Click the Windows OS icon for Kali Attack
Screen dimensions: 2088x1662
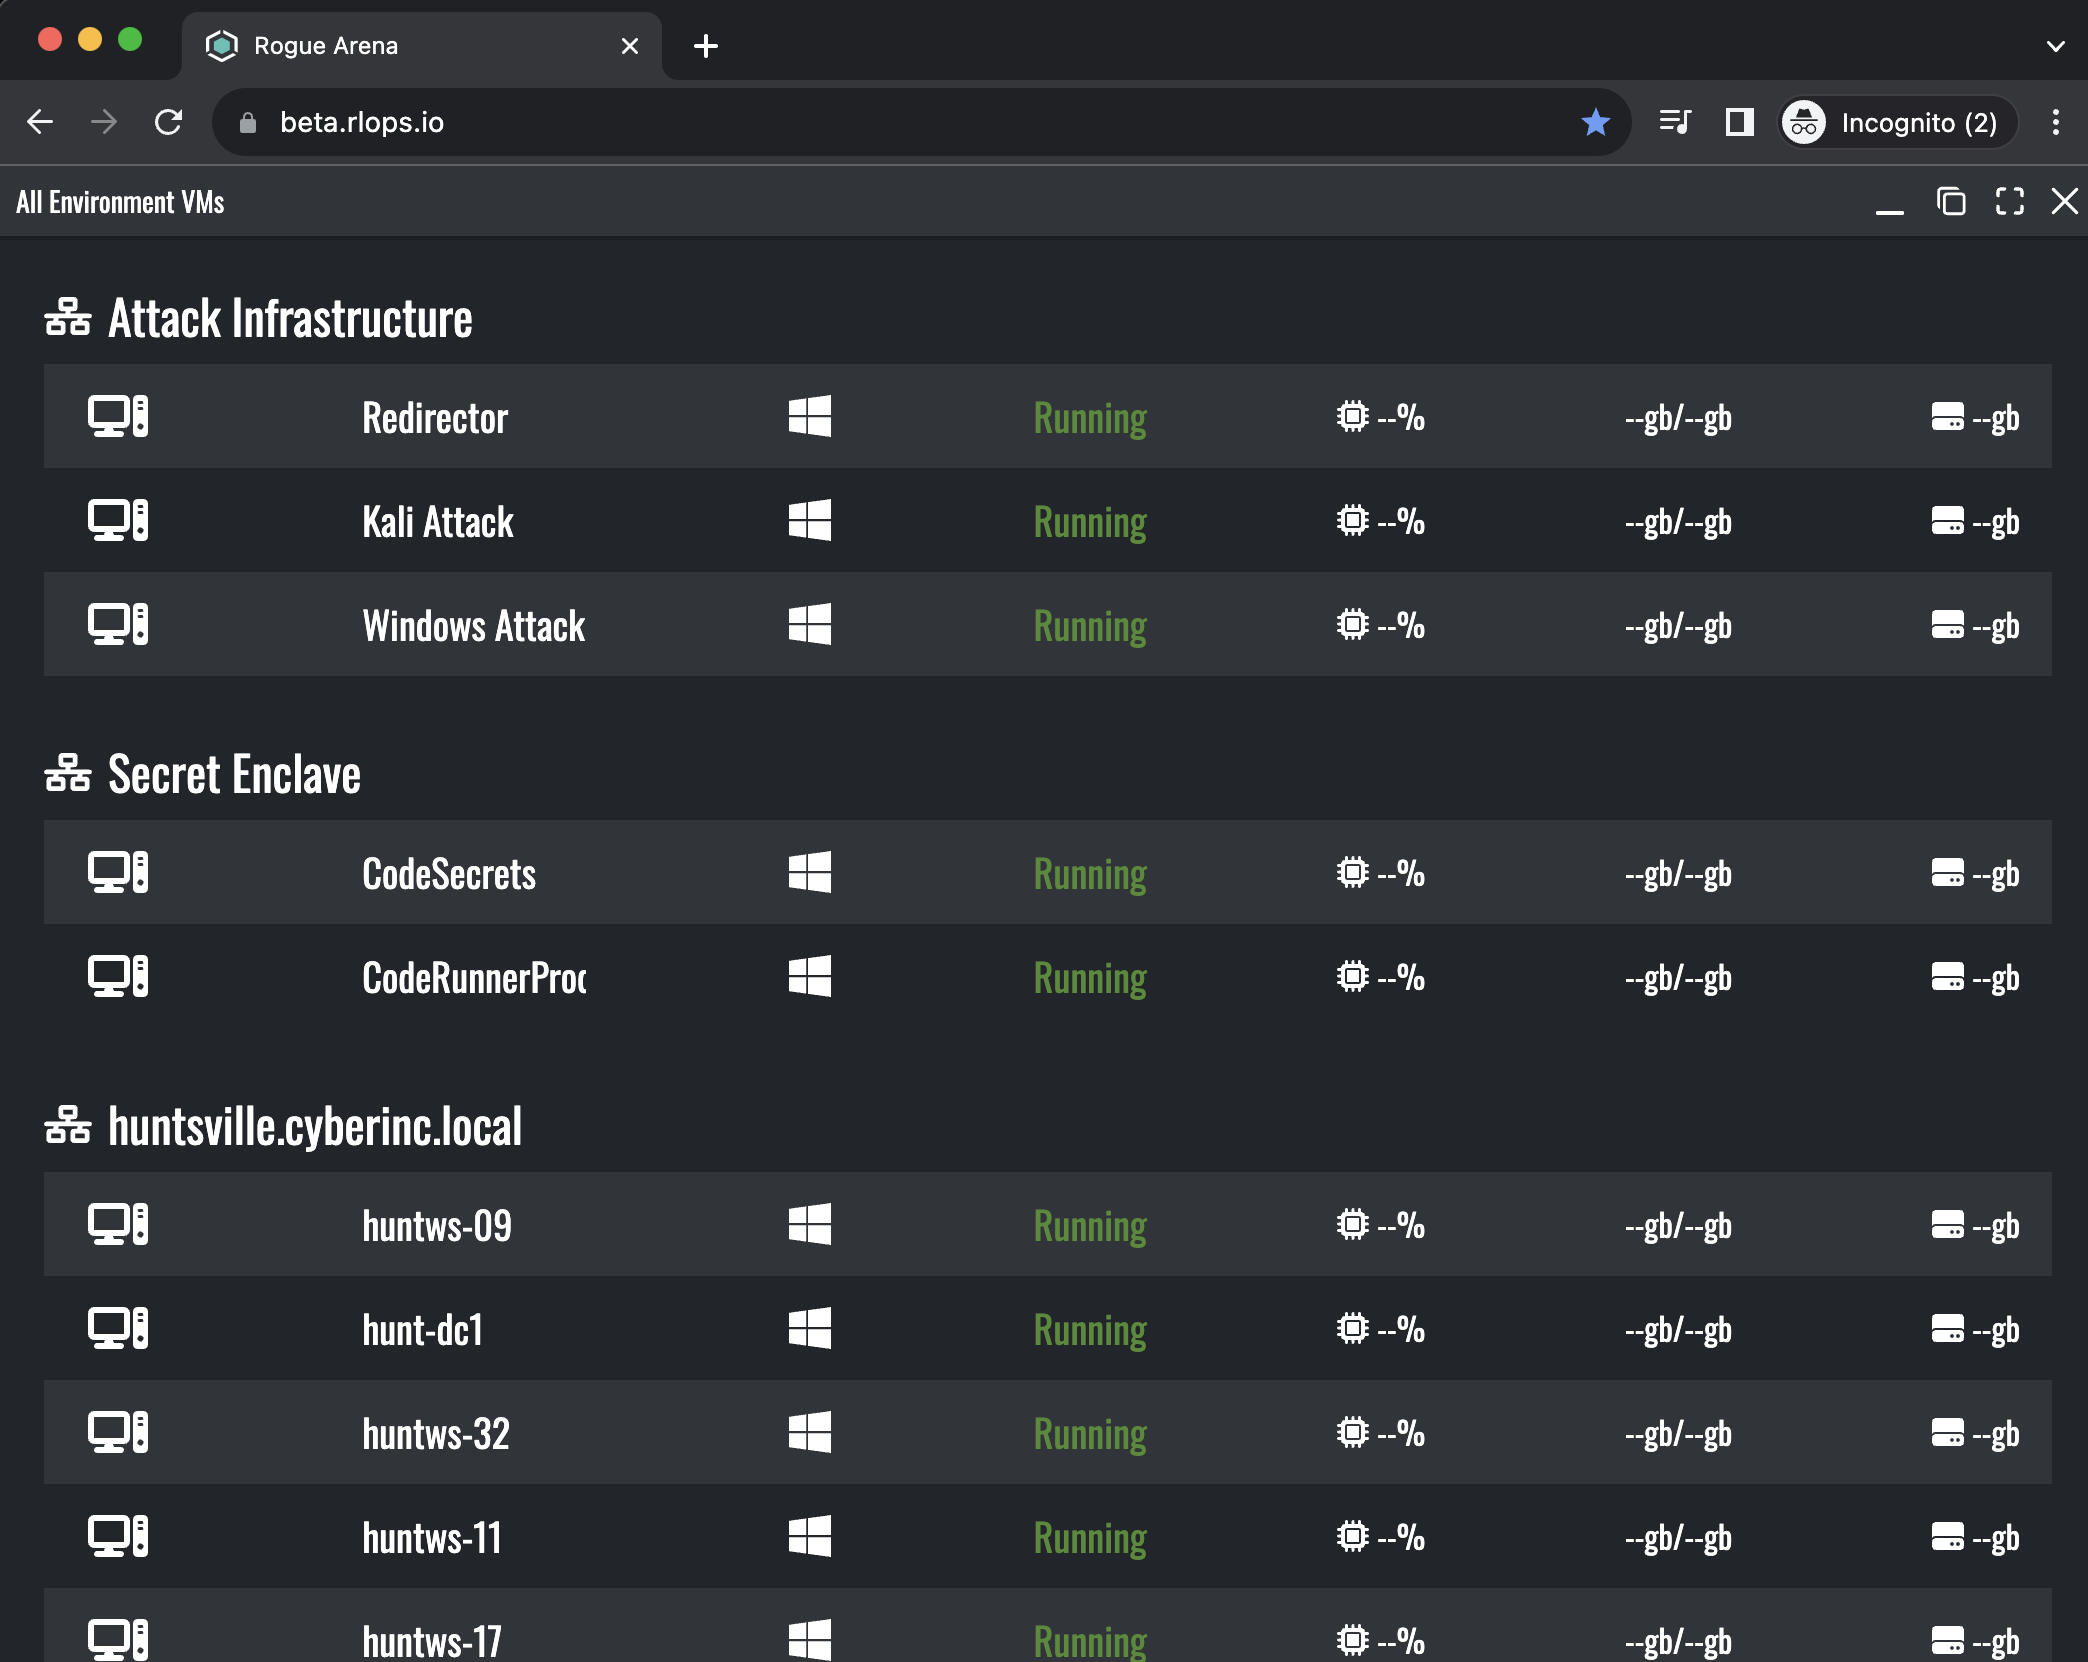809,520
